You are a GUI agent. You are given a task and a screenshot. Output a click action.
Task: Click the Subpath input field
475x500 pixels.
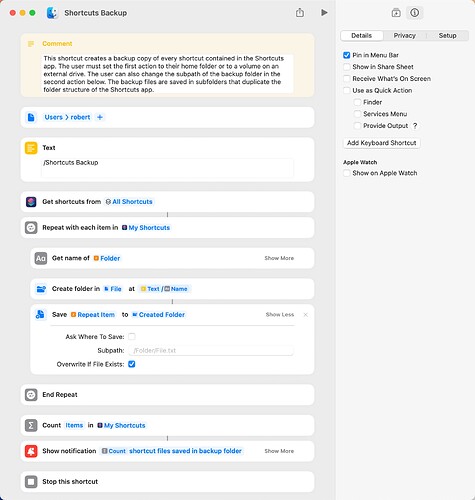coord(211,350)
